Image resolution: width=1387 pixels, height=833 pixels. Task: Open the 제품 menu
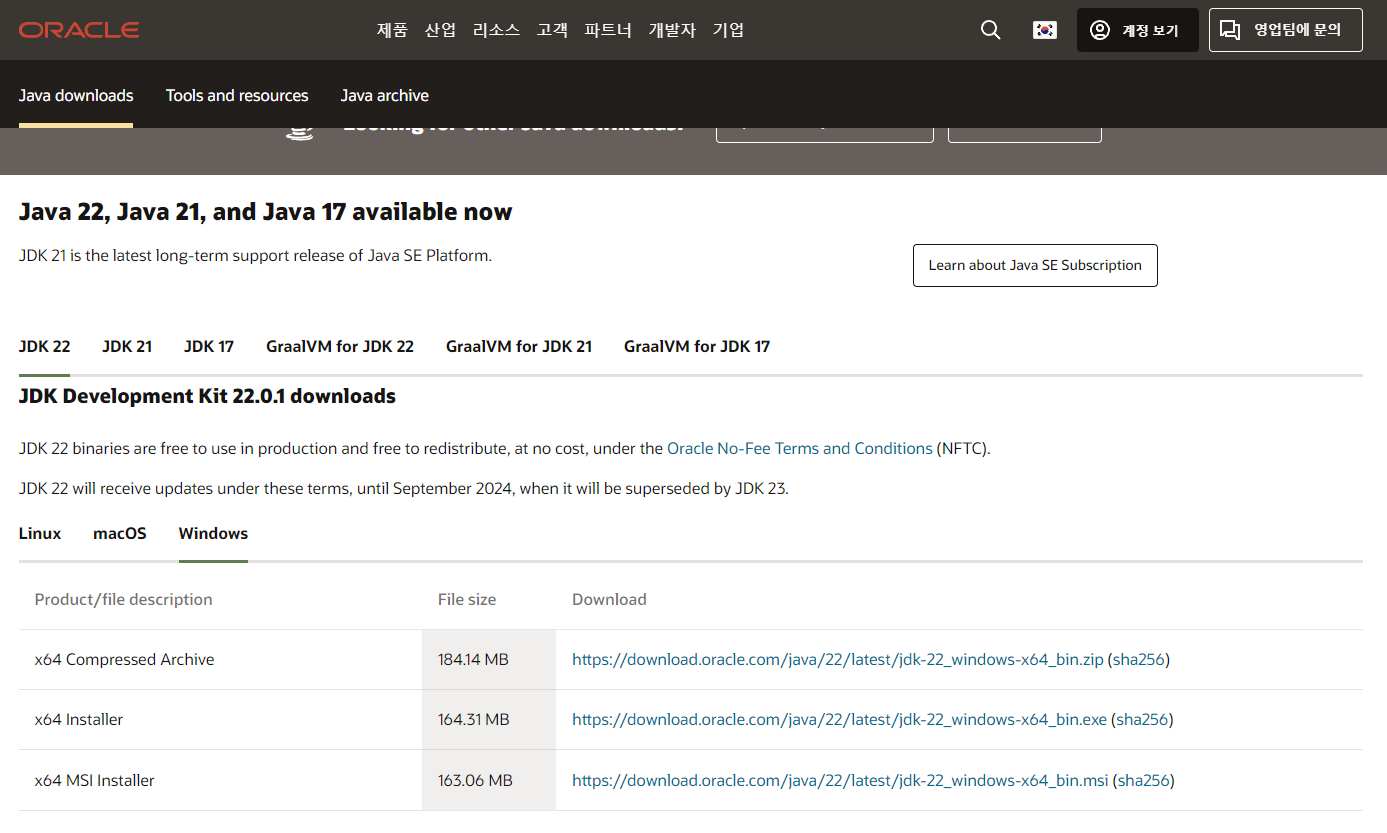tap(392, 30)
